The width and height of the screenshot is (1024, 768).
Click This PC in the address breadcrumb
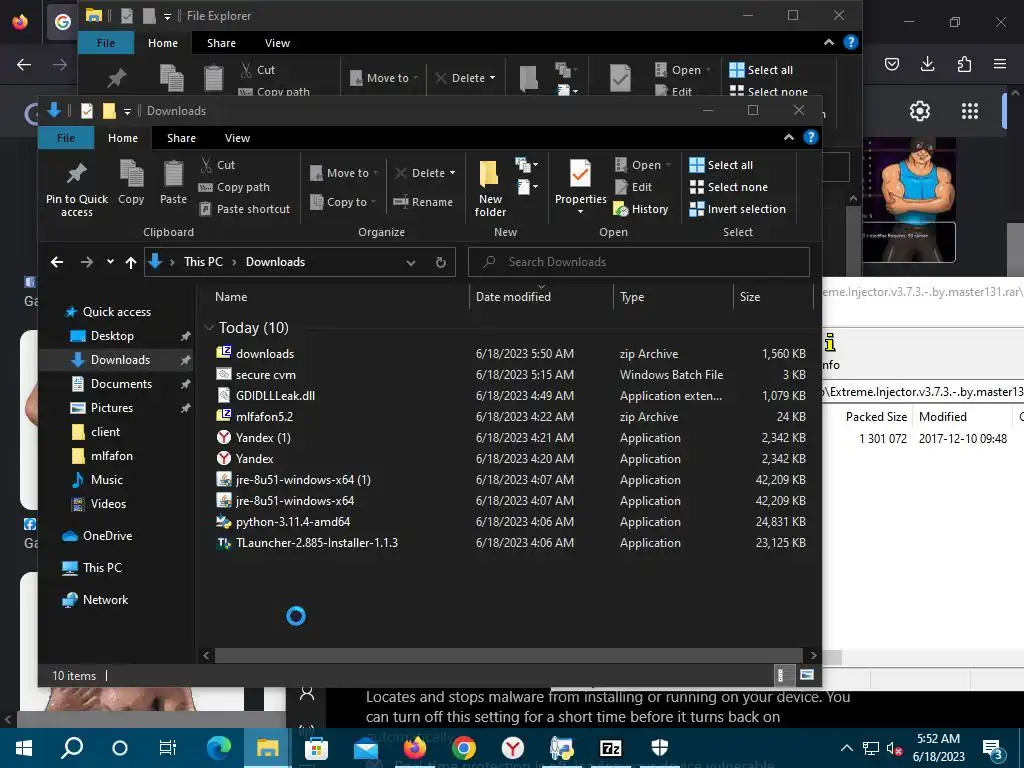click(203, 262)
